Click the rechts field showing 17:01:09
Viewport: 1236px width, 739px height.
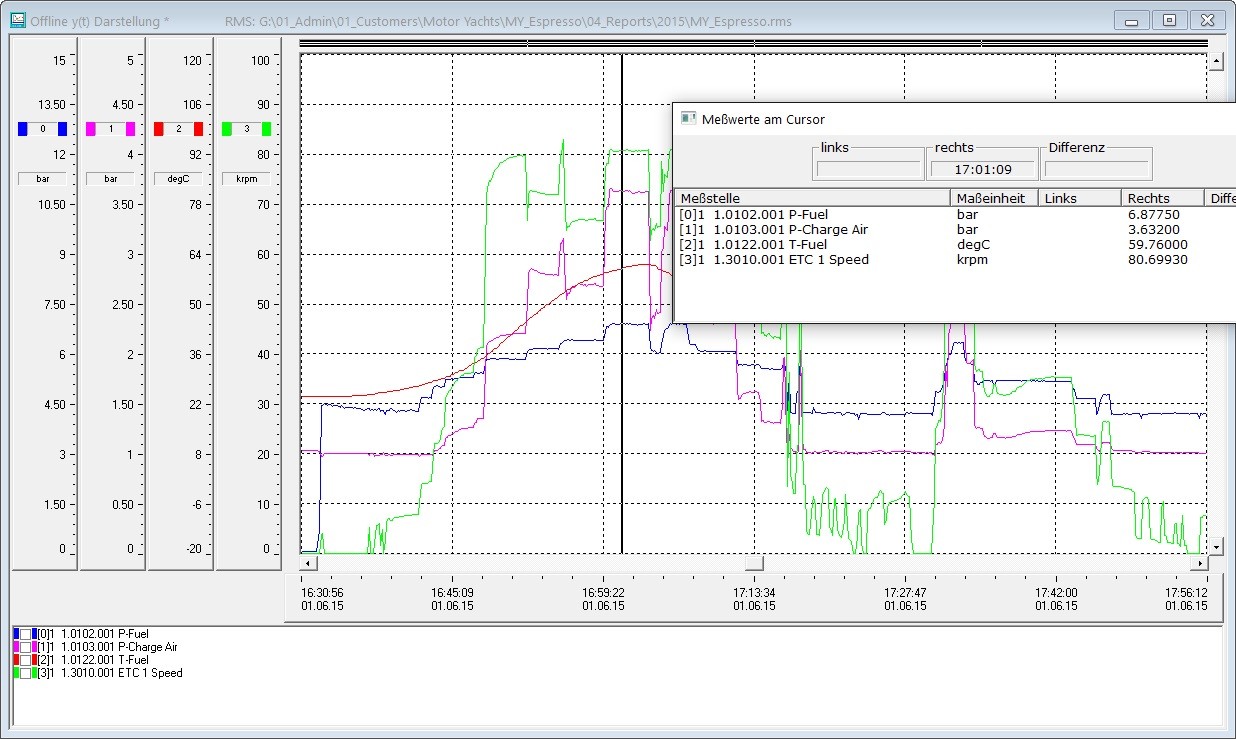click(x=982, y=168)
